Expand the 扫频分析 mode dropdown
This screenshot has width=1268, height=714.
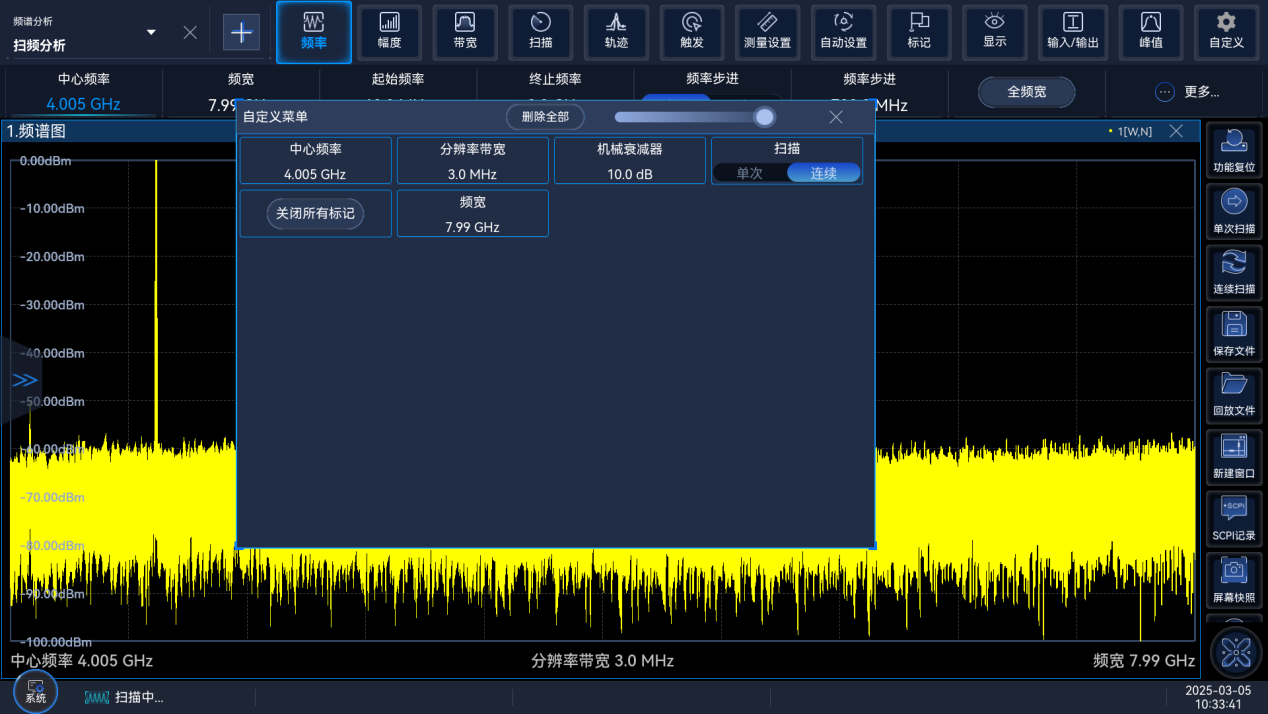[x=151, y=32]
